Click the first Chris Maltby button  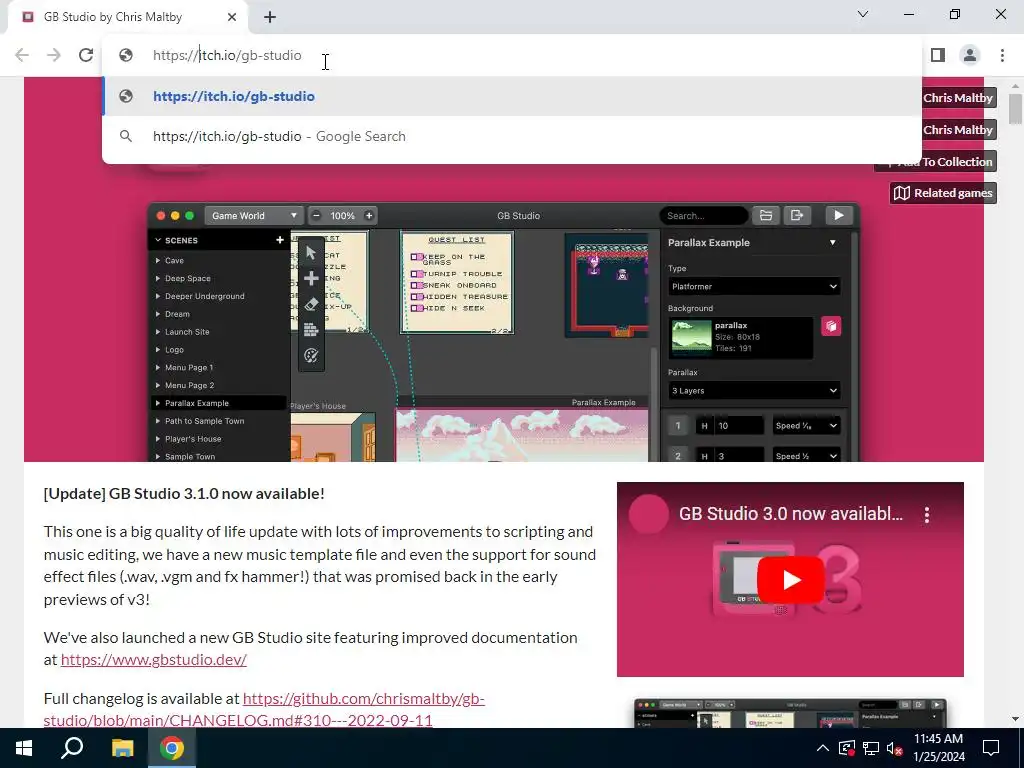click(x=957, y=98)
